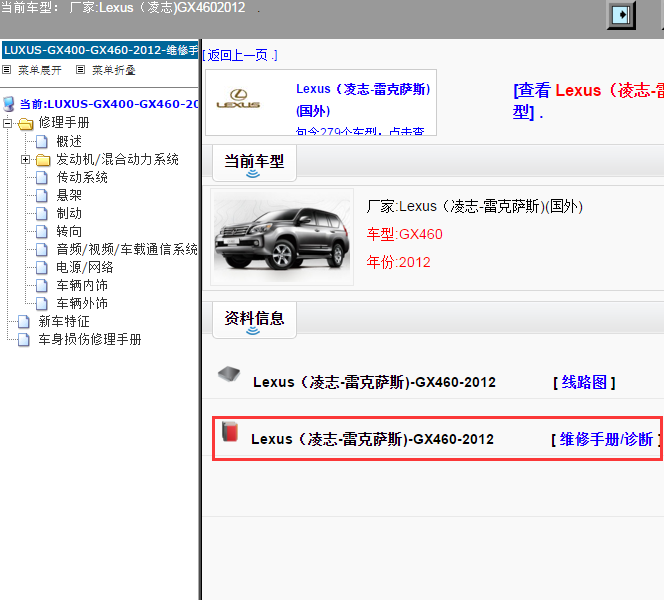The width and height of the screenshot is (664, 600).
Task: Click the 厂家:Lexus（凌志-雷克萨斯）(国外) text
Action: tap(475, 207)
